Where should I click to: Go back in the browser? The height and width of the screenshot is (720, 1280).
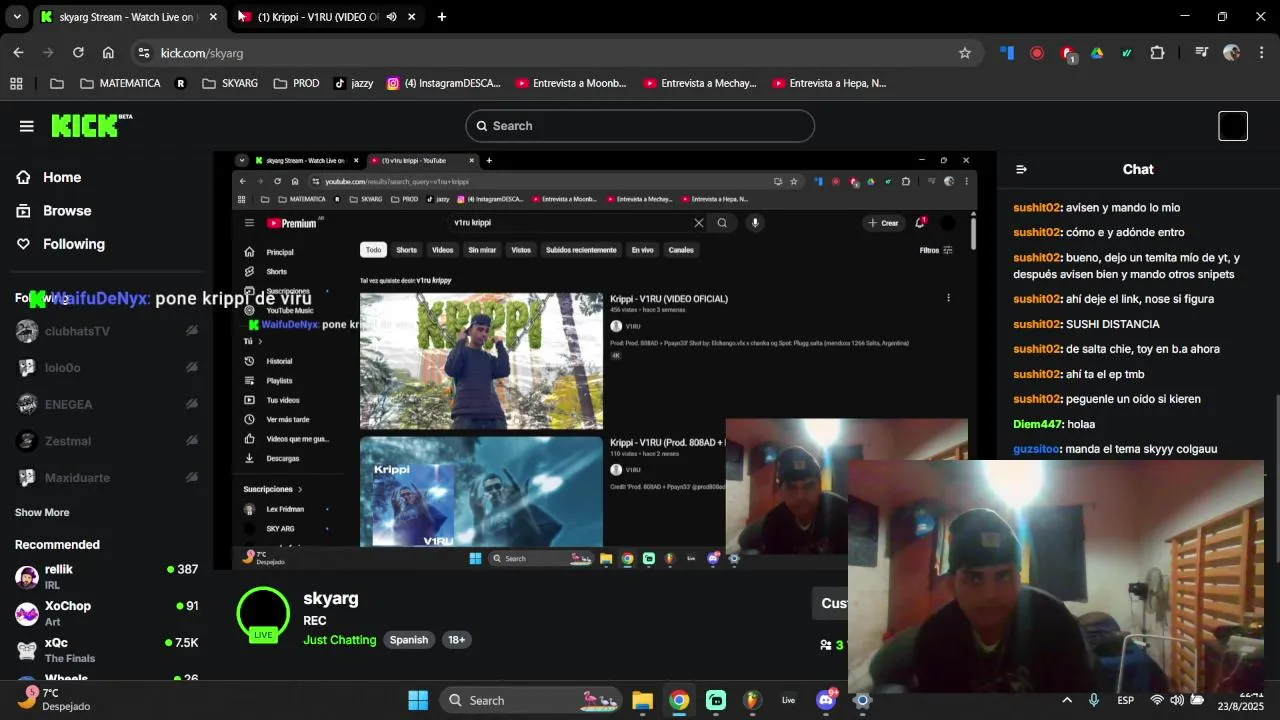[18, 53]
